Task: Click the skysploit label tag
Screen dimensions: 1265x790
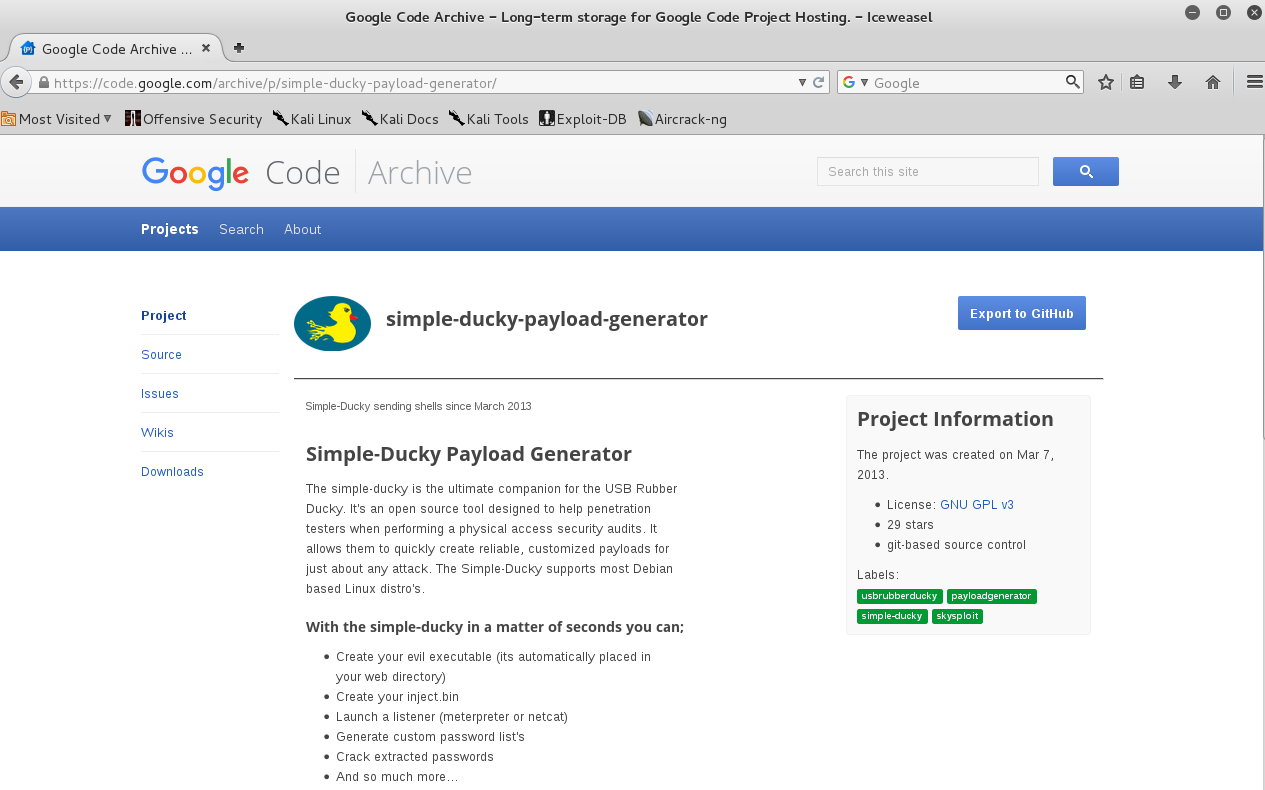Action: pos(957,616)
